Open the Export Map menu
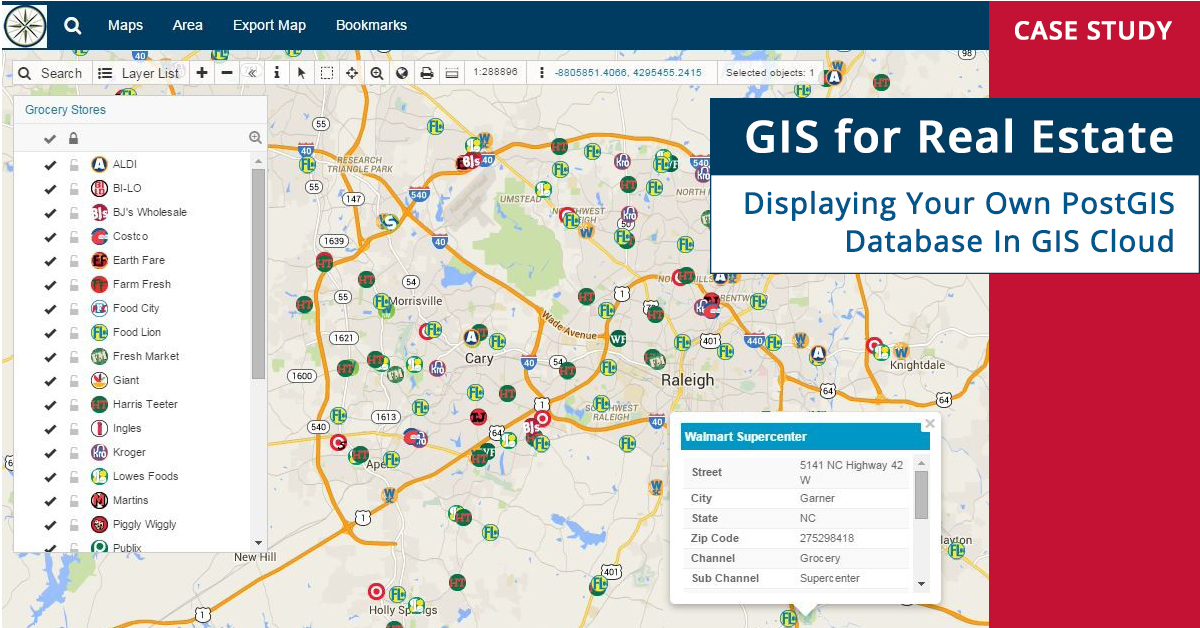This screenshot has height=628, width=1200. tap(269, 26)
